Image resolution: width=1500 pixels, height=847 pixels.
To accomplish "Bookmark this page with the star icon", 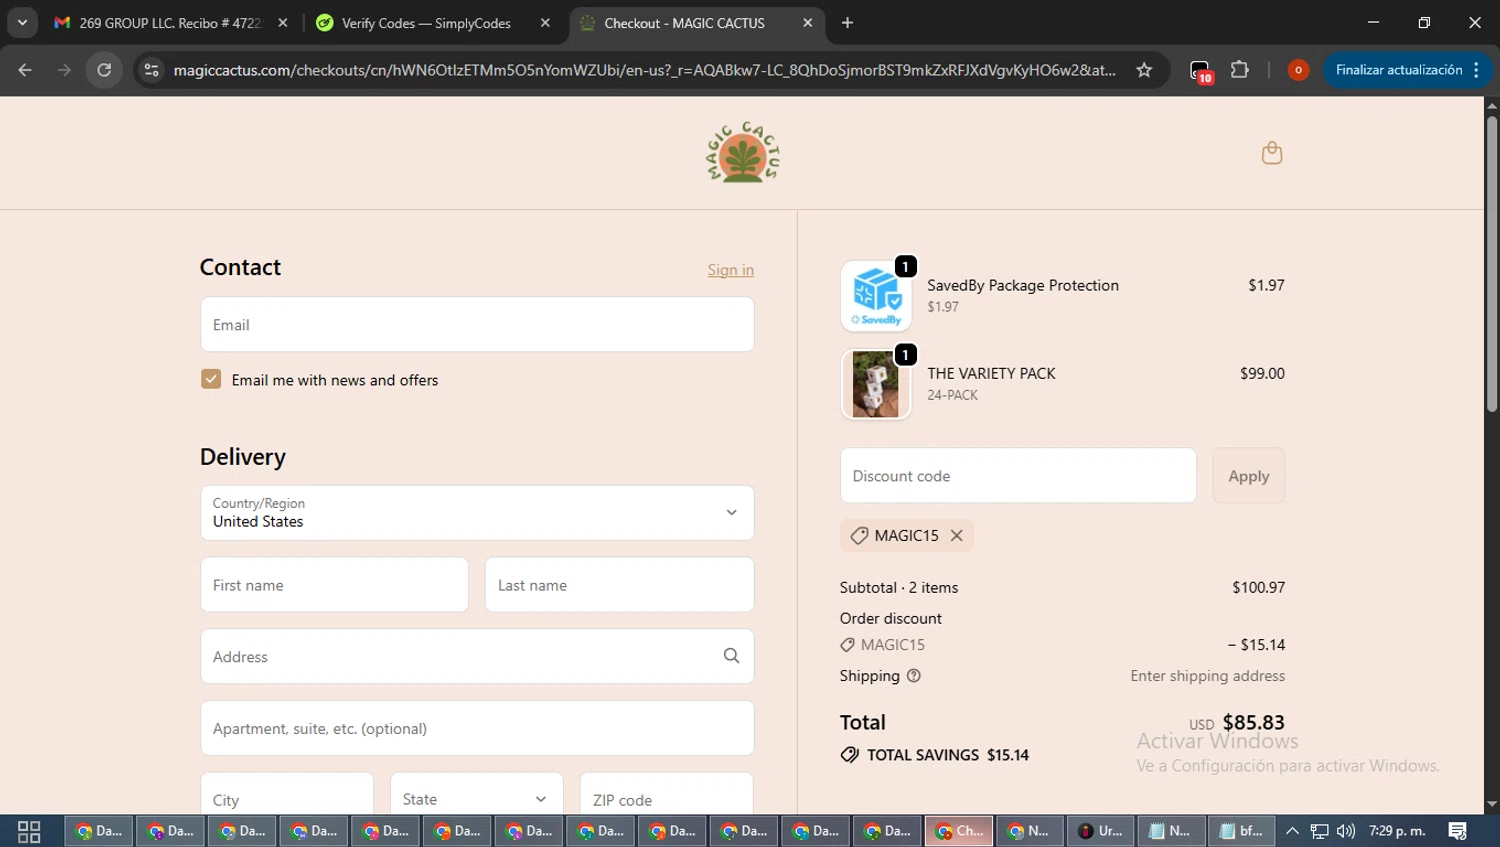I will [1144, 70].
